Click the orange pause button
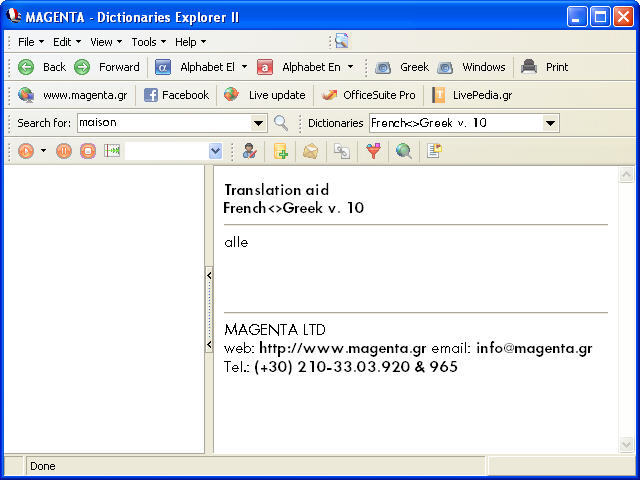640x480 pixels. pyautogui.click(x=64, y=151)
